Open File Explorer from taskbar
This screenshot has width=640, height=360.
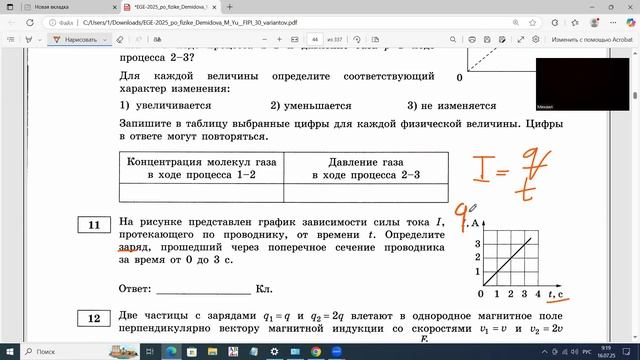pyautogui.click(x=212, y=351)
